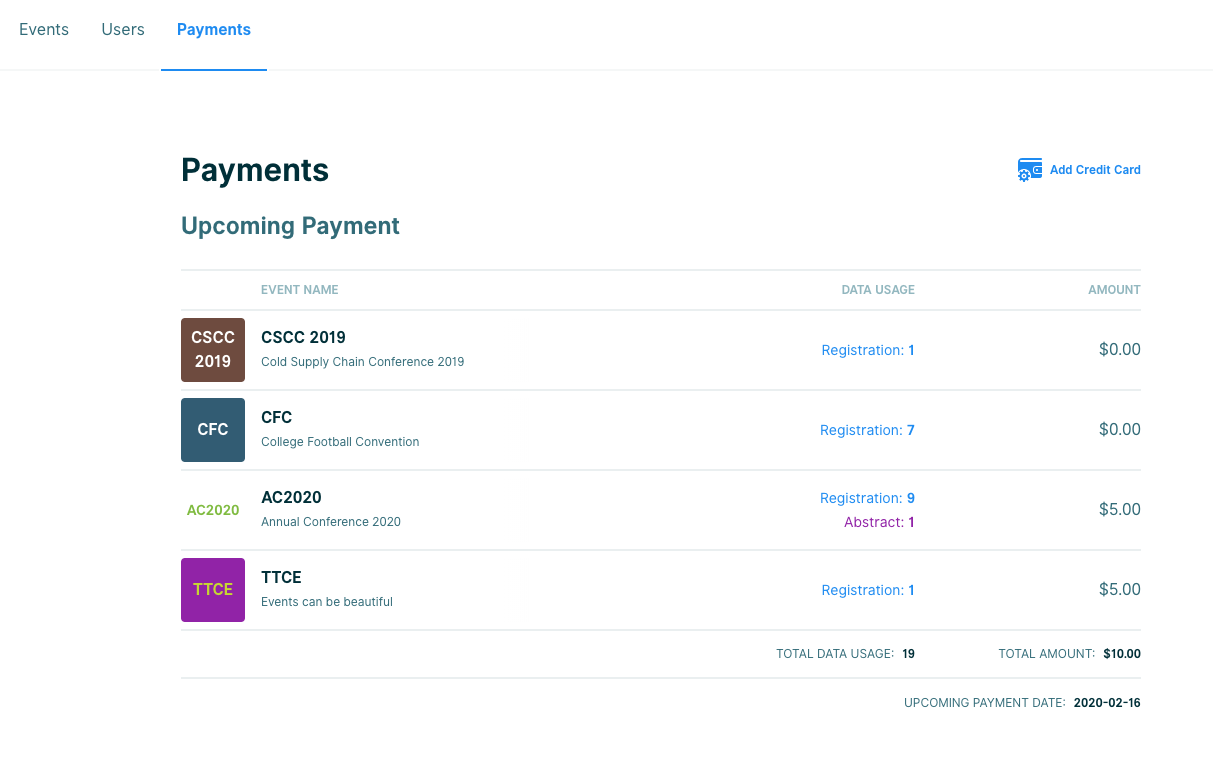Click Registration: 1 for CSCC 2019
The width and height of the screenshot is (1213, 763).
[867, 351]
